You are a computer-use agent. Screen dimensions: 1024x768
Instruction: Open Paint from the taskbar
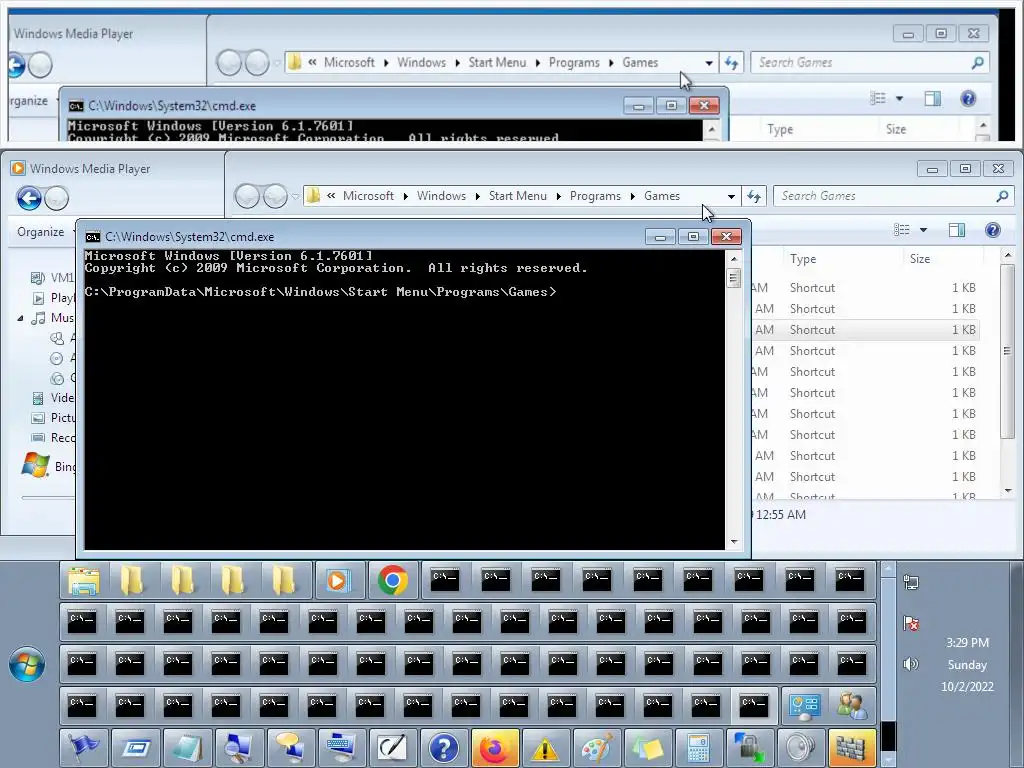coord(596,748)
